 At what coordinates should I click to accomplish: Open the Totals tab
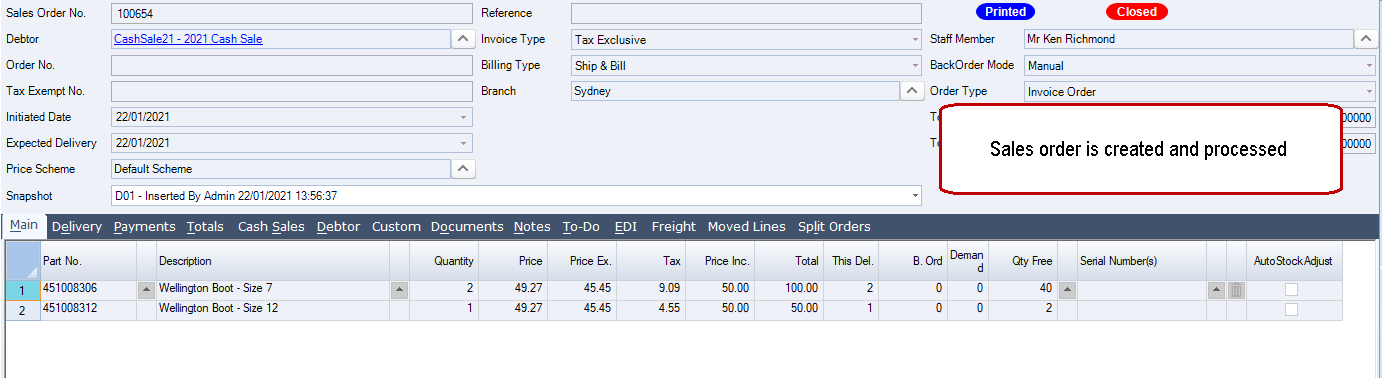[205, 227]
